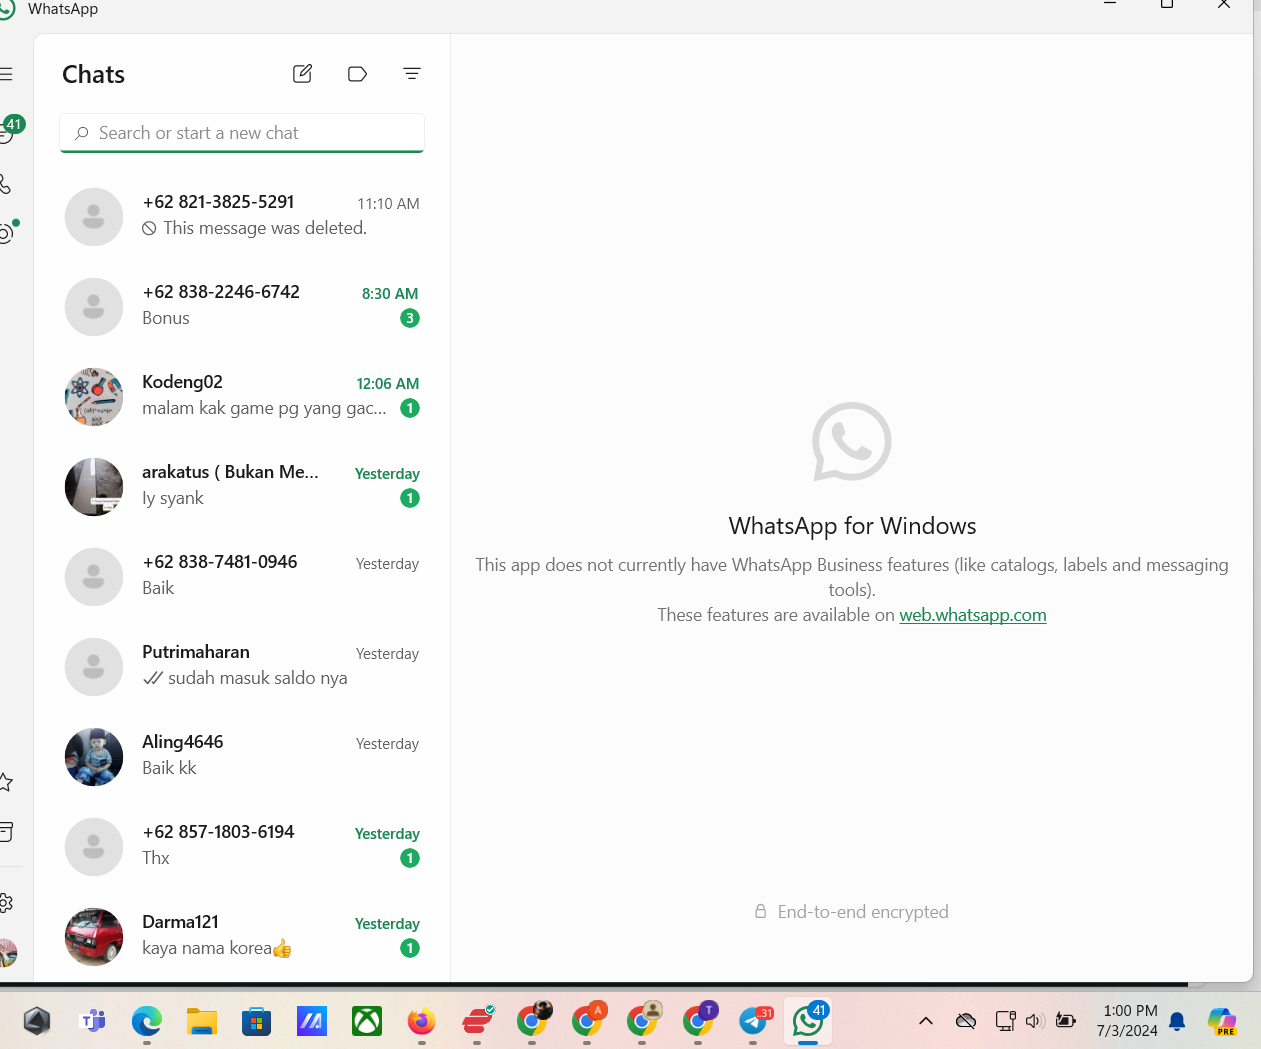This screenshot has width=1261, height=1049.
Task: Click unread badge on the Kodeng02 chat
Action: [x=410, y=408]
